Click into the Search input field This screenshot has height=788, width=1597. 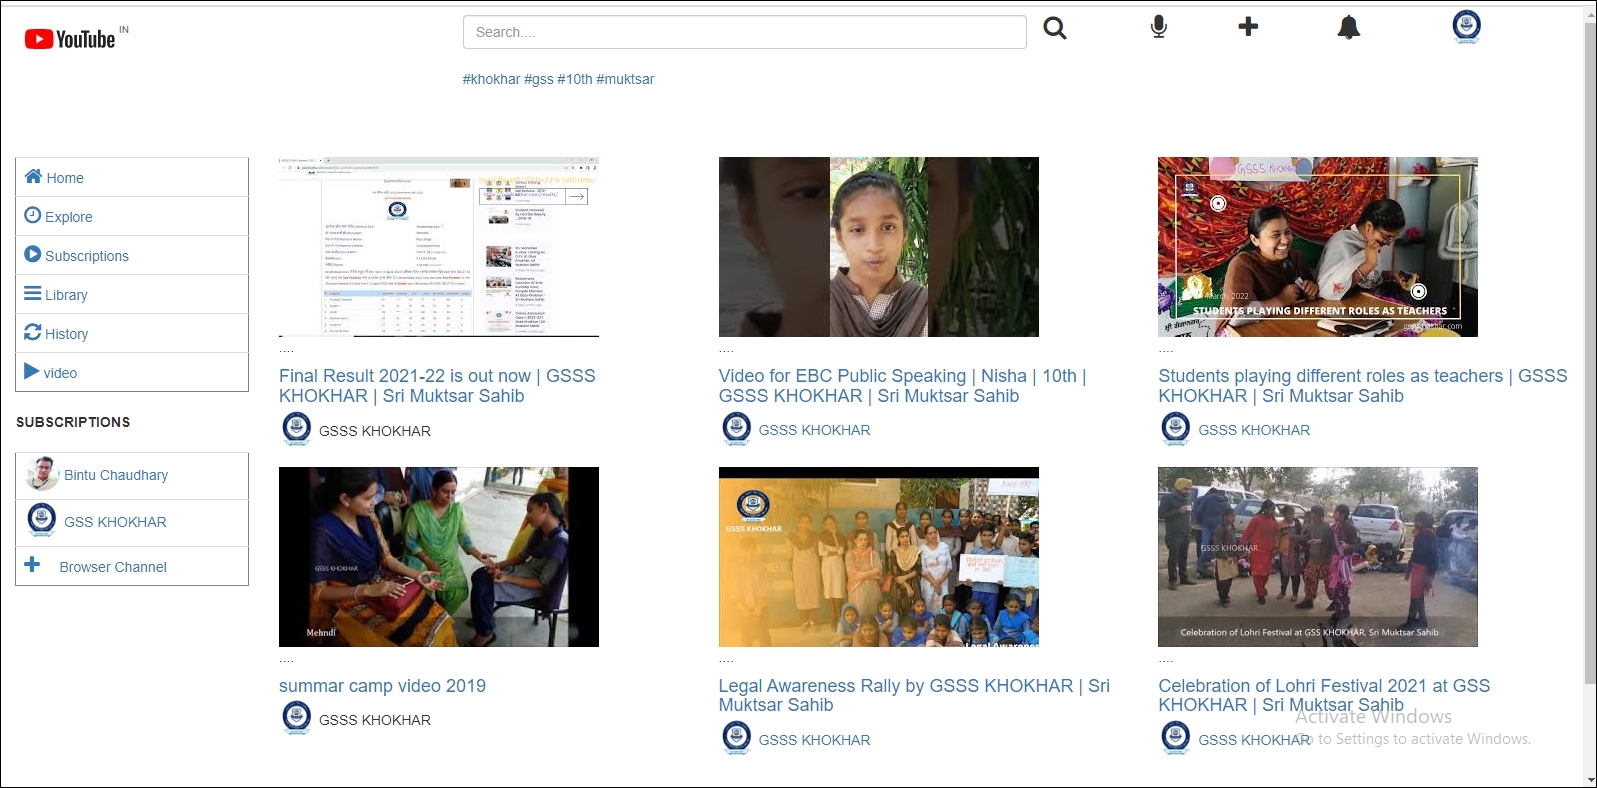click(744, 32)
